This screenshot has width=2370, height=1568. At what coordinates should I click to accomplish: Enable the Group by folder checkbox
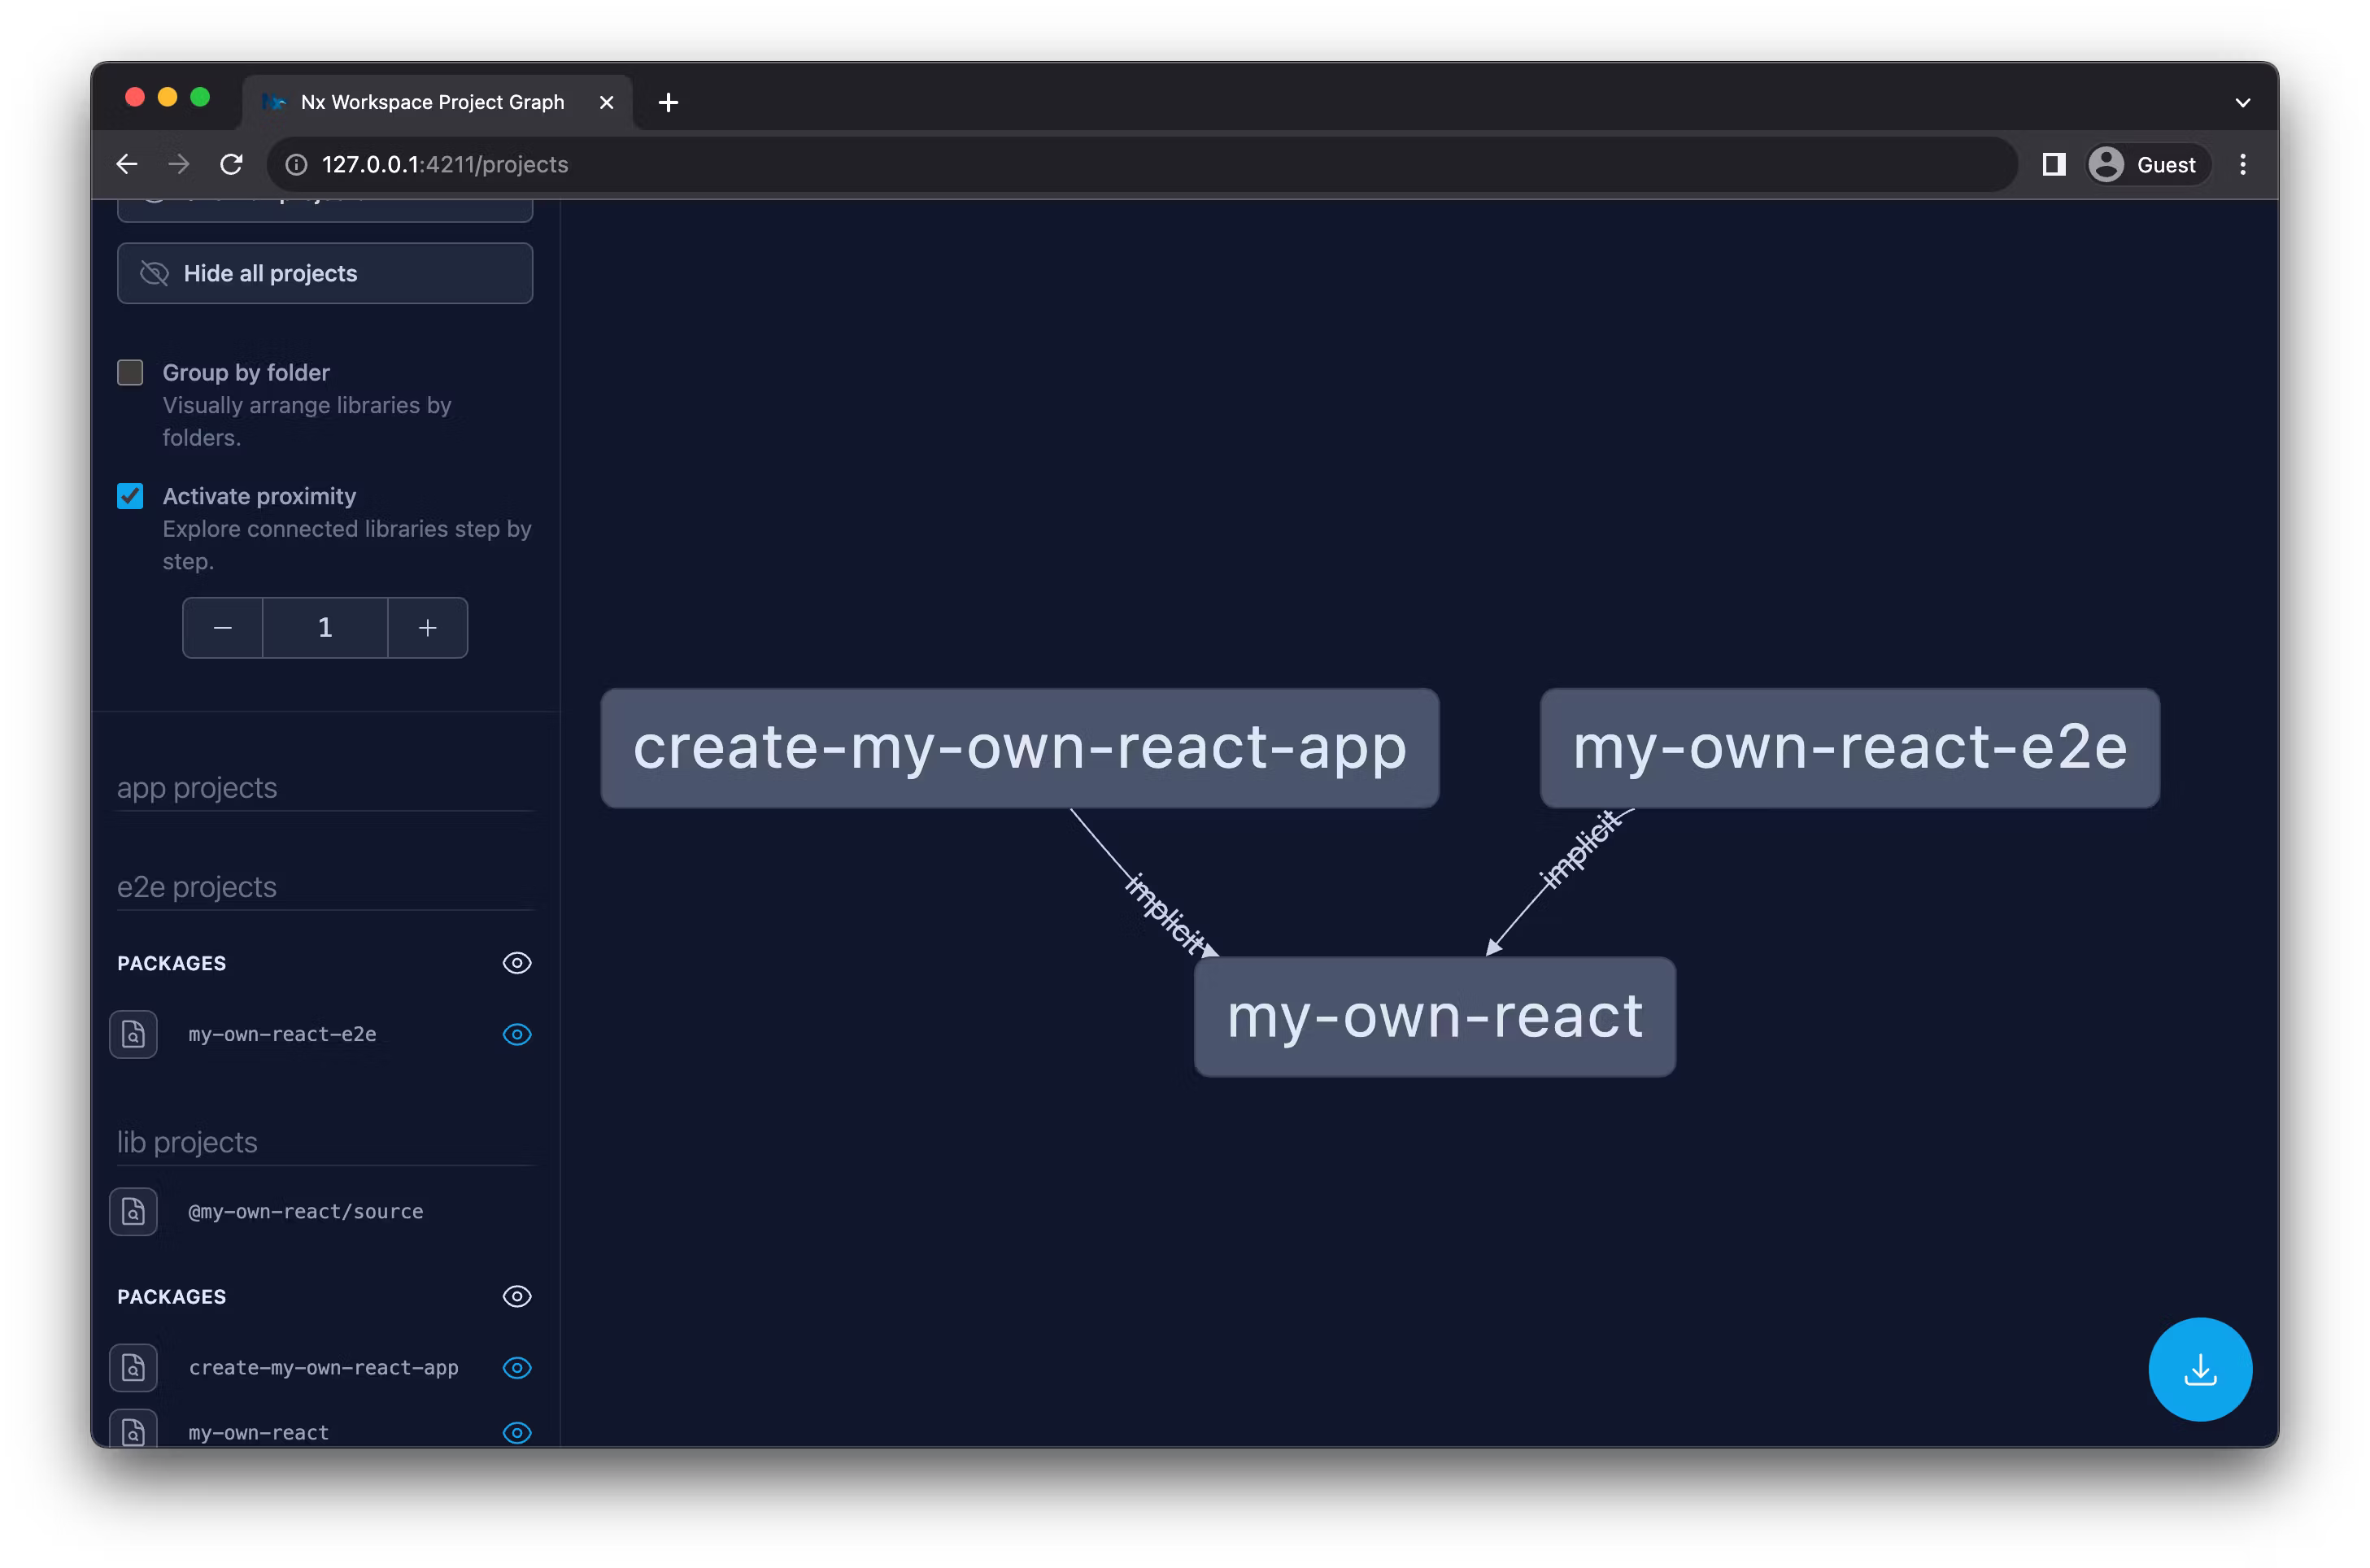pos(130,373)
